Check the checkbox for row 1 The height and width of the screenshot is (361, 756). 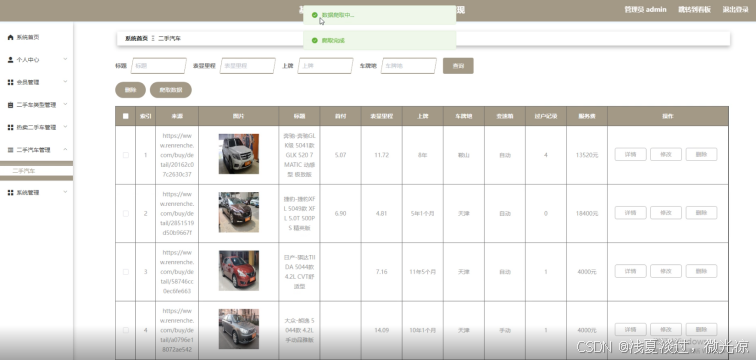click(x=126, y=155)
